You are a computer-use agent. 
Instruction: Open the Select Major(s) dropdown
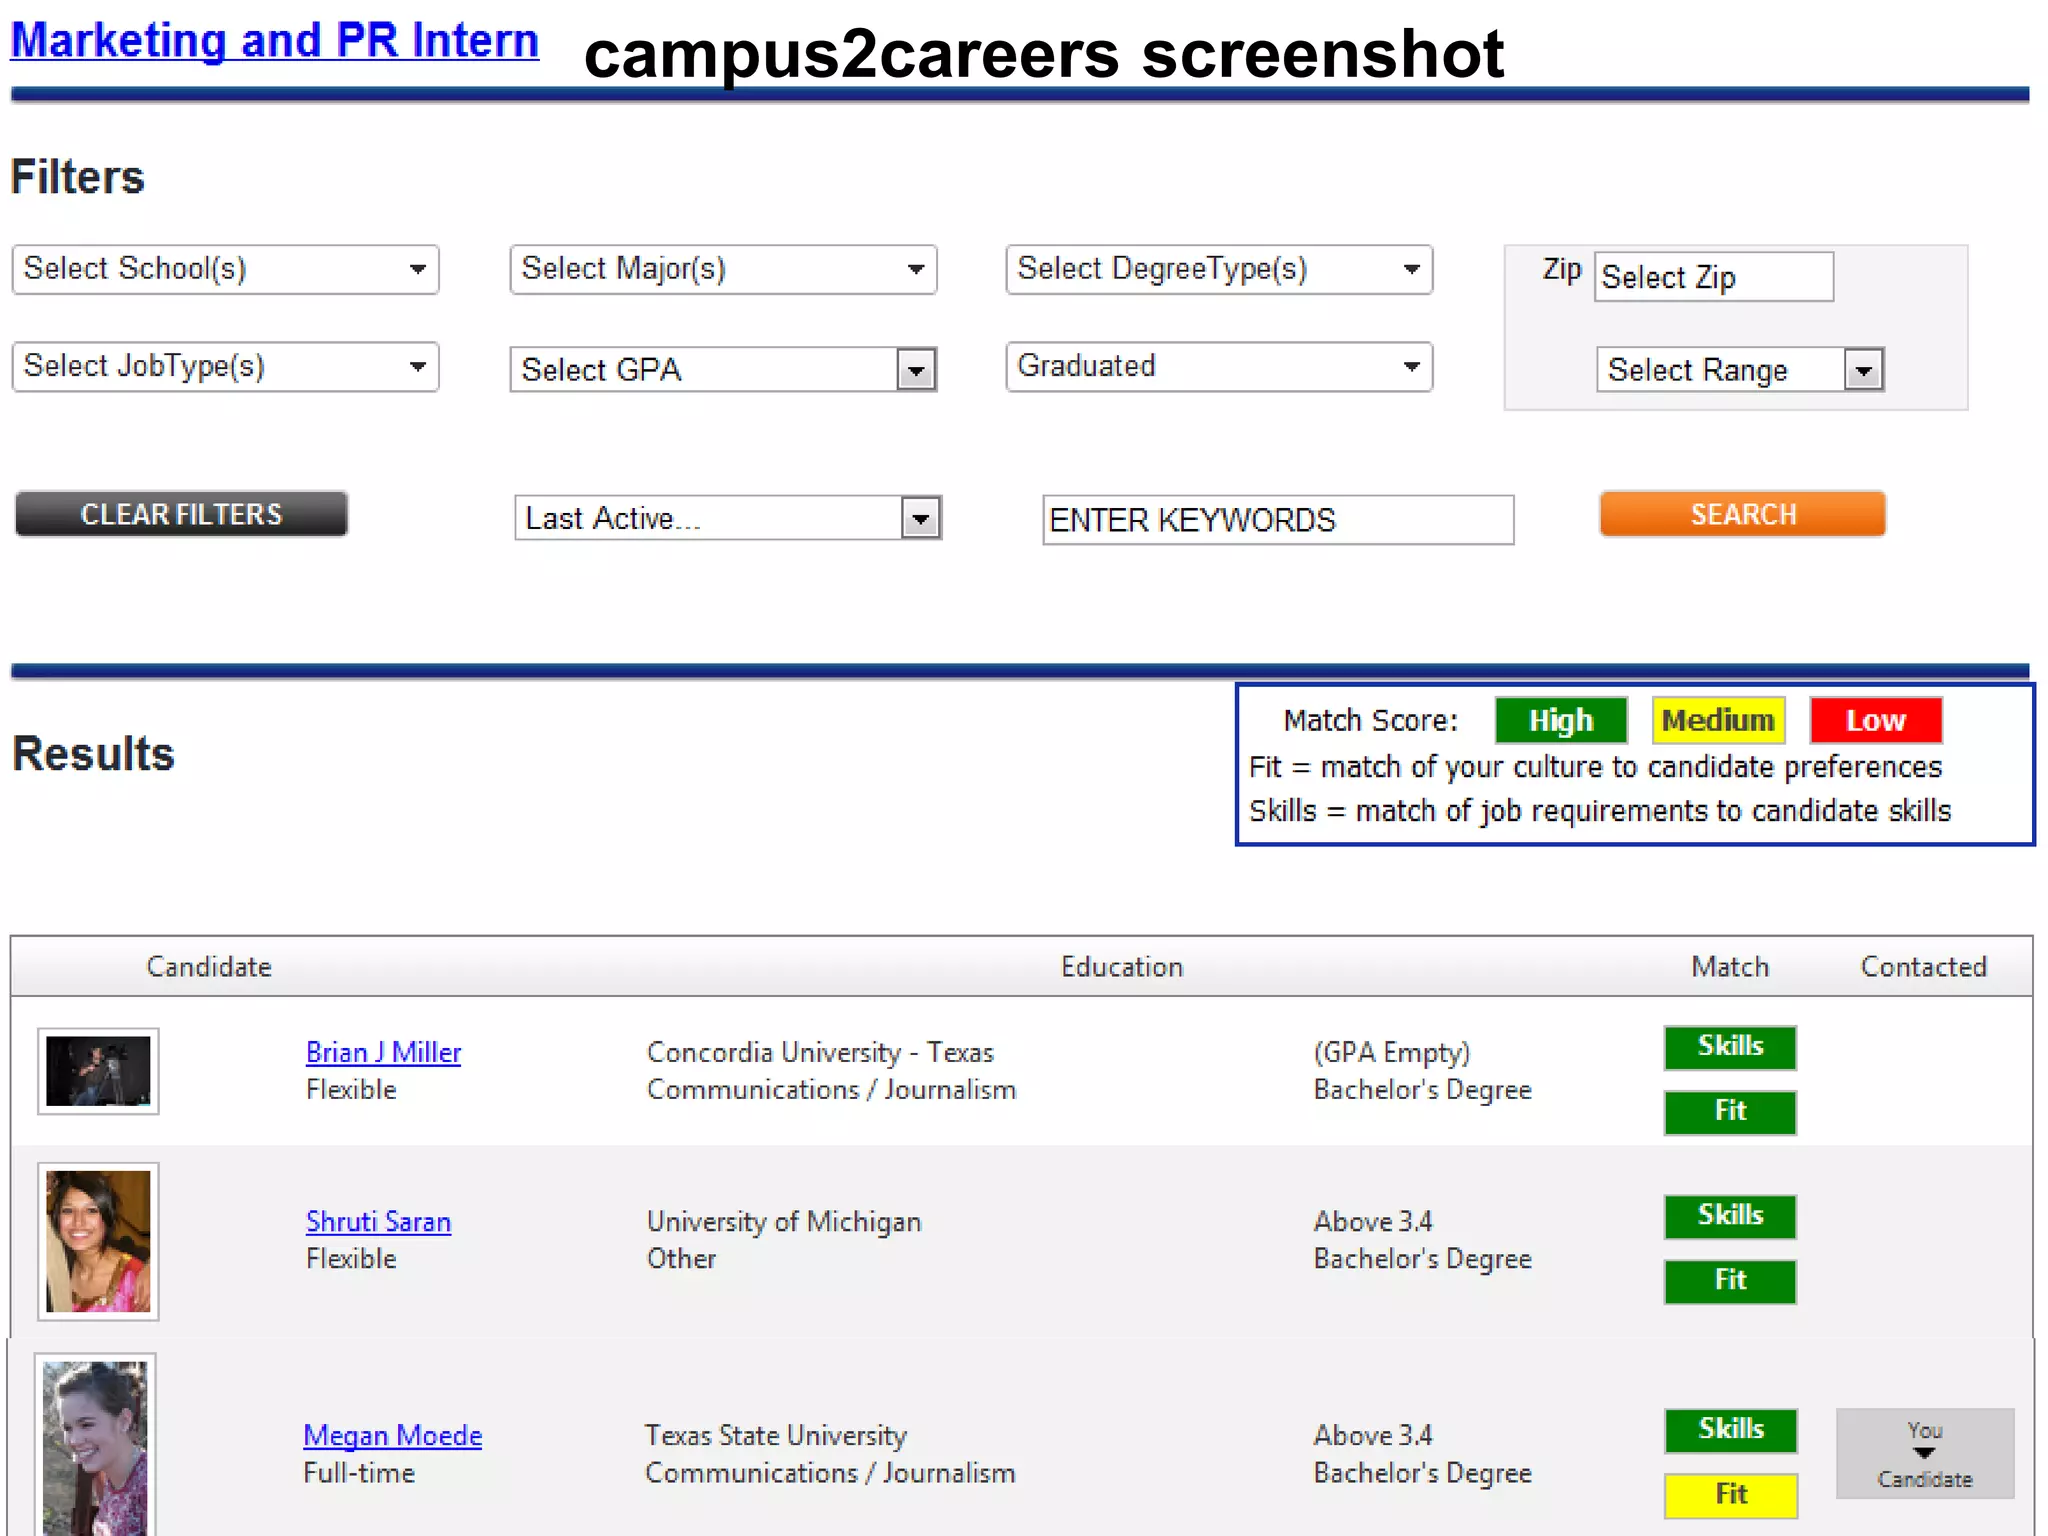coord(723,269)
